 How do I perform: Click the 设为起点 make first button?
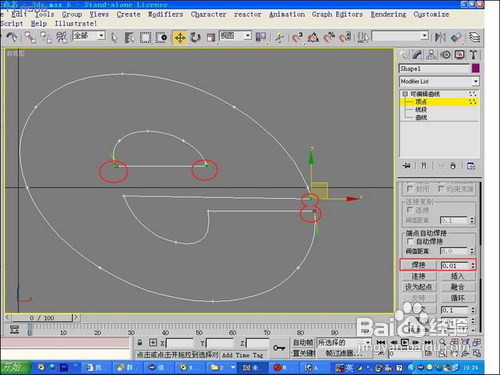[x=419, y=287]
